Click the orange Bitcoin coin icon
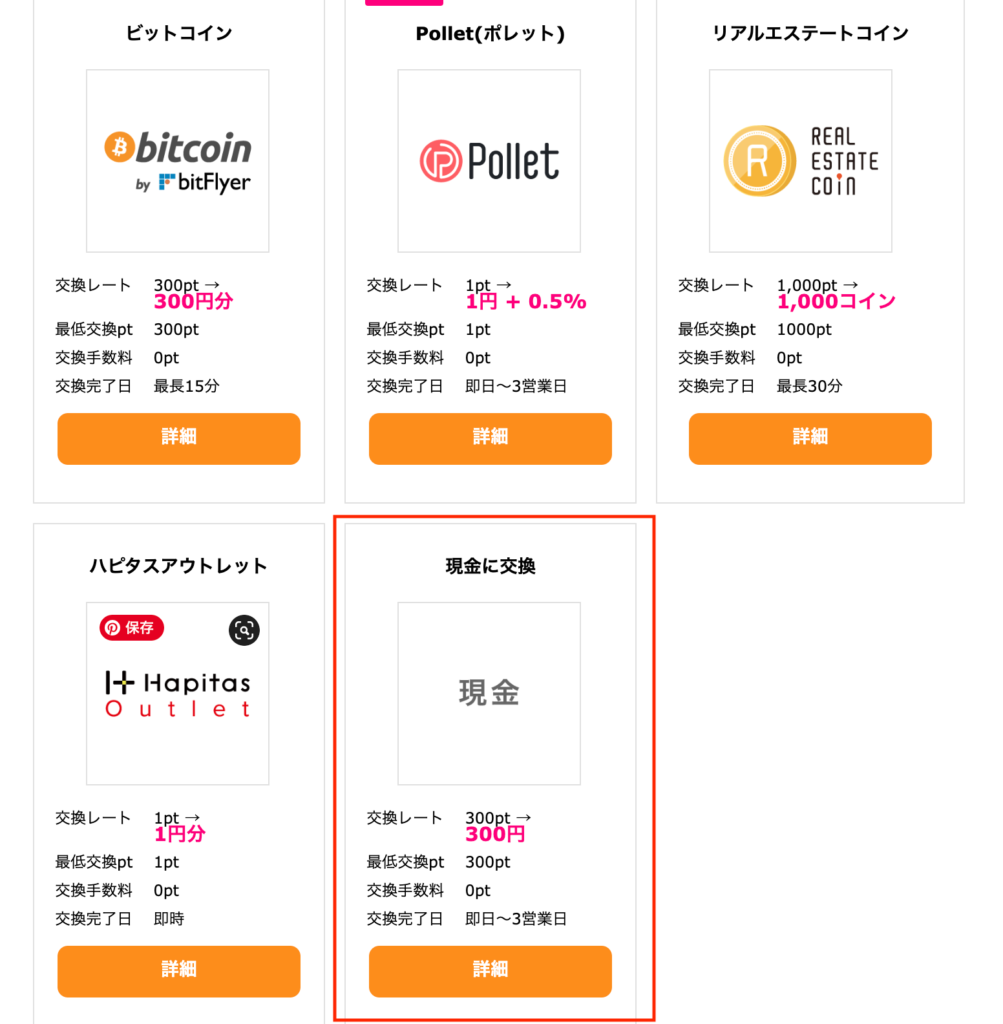1003x1024 pixels. point(119,148)
